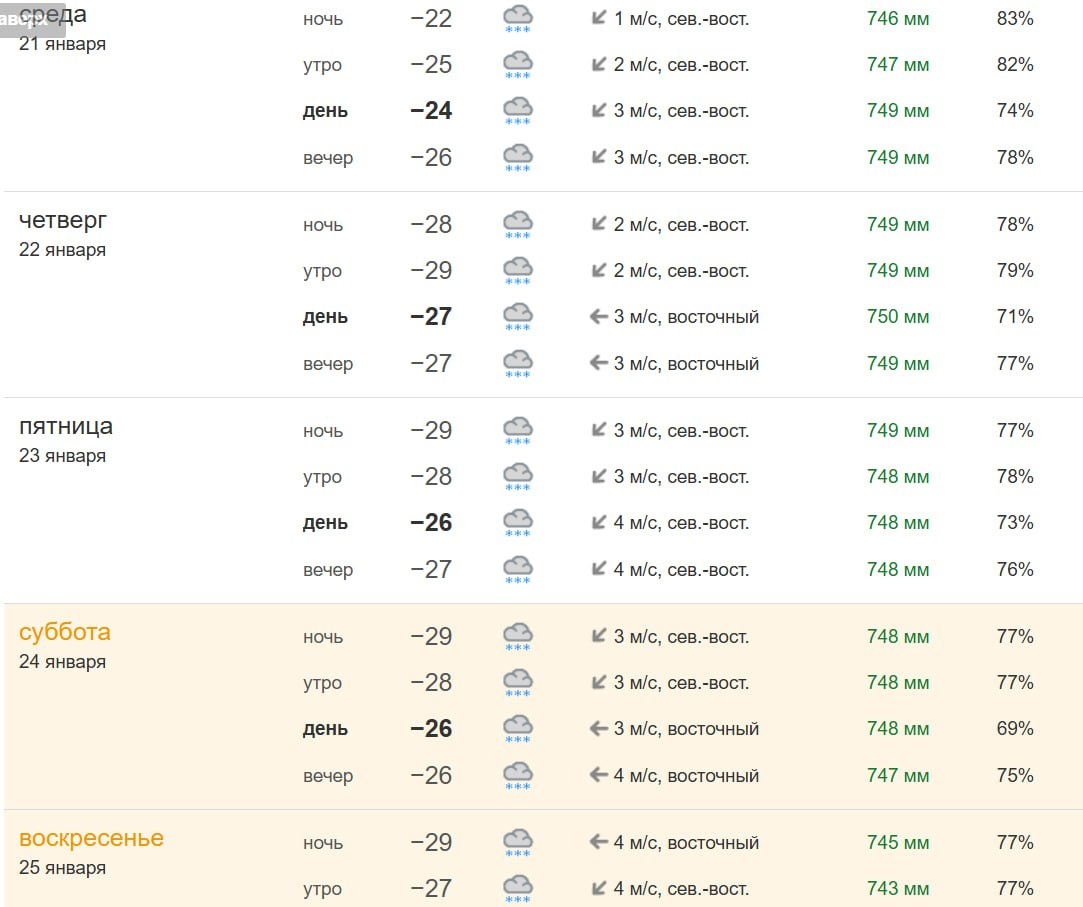Click the snow cloud icon for Thursday night

517,225
